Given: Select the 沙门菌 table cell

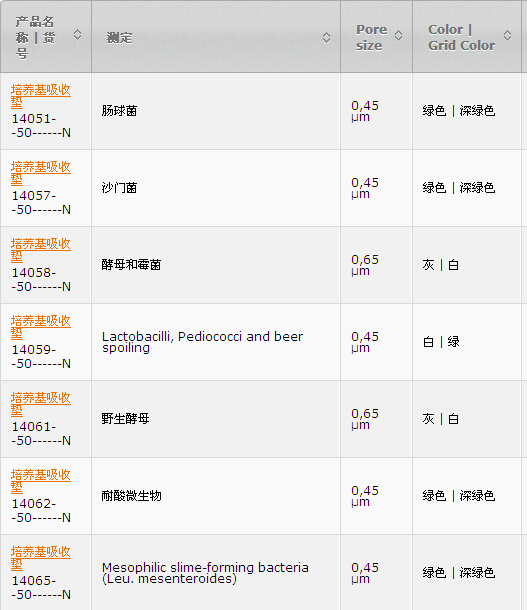Looking at the screenshot, I should [216, 188].
